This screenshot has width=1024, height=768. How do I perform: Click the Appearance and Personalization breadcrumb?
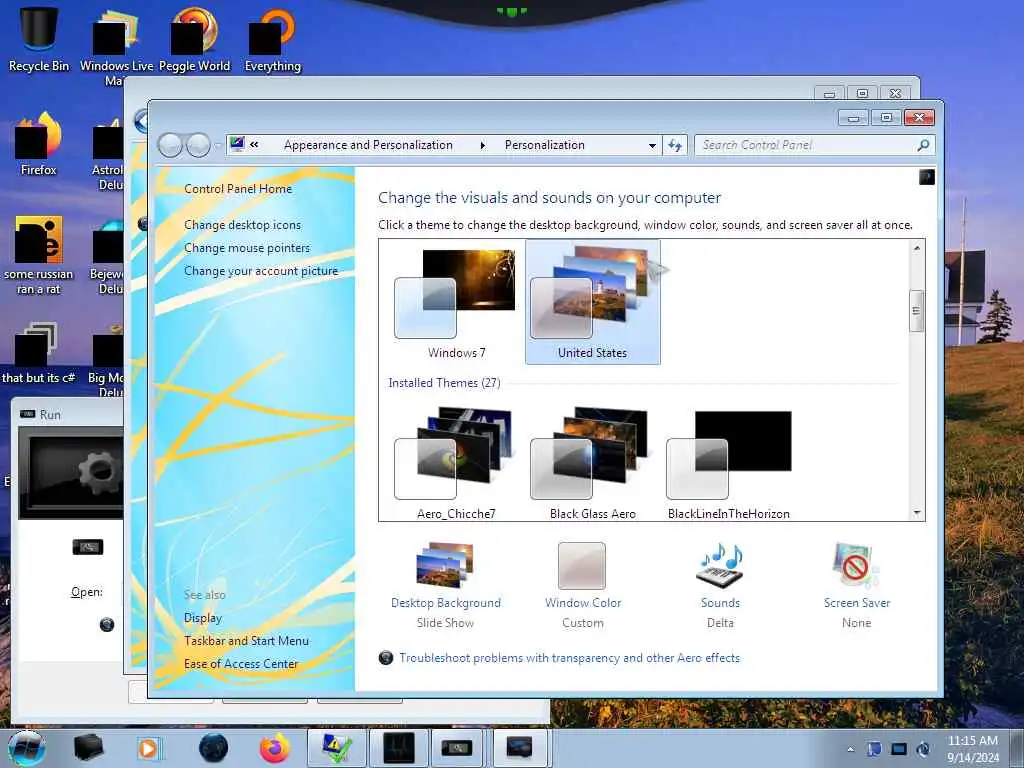(x=368, y=145)
